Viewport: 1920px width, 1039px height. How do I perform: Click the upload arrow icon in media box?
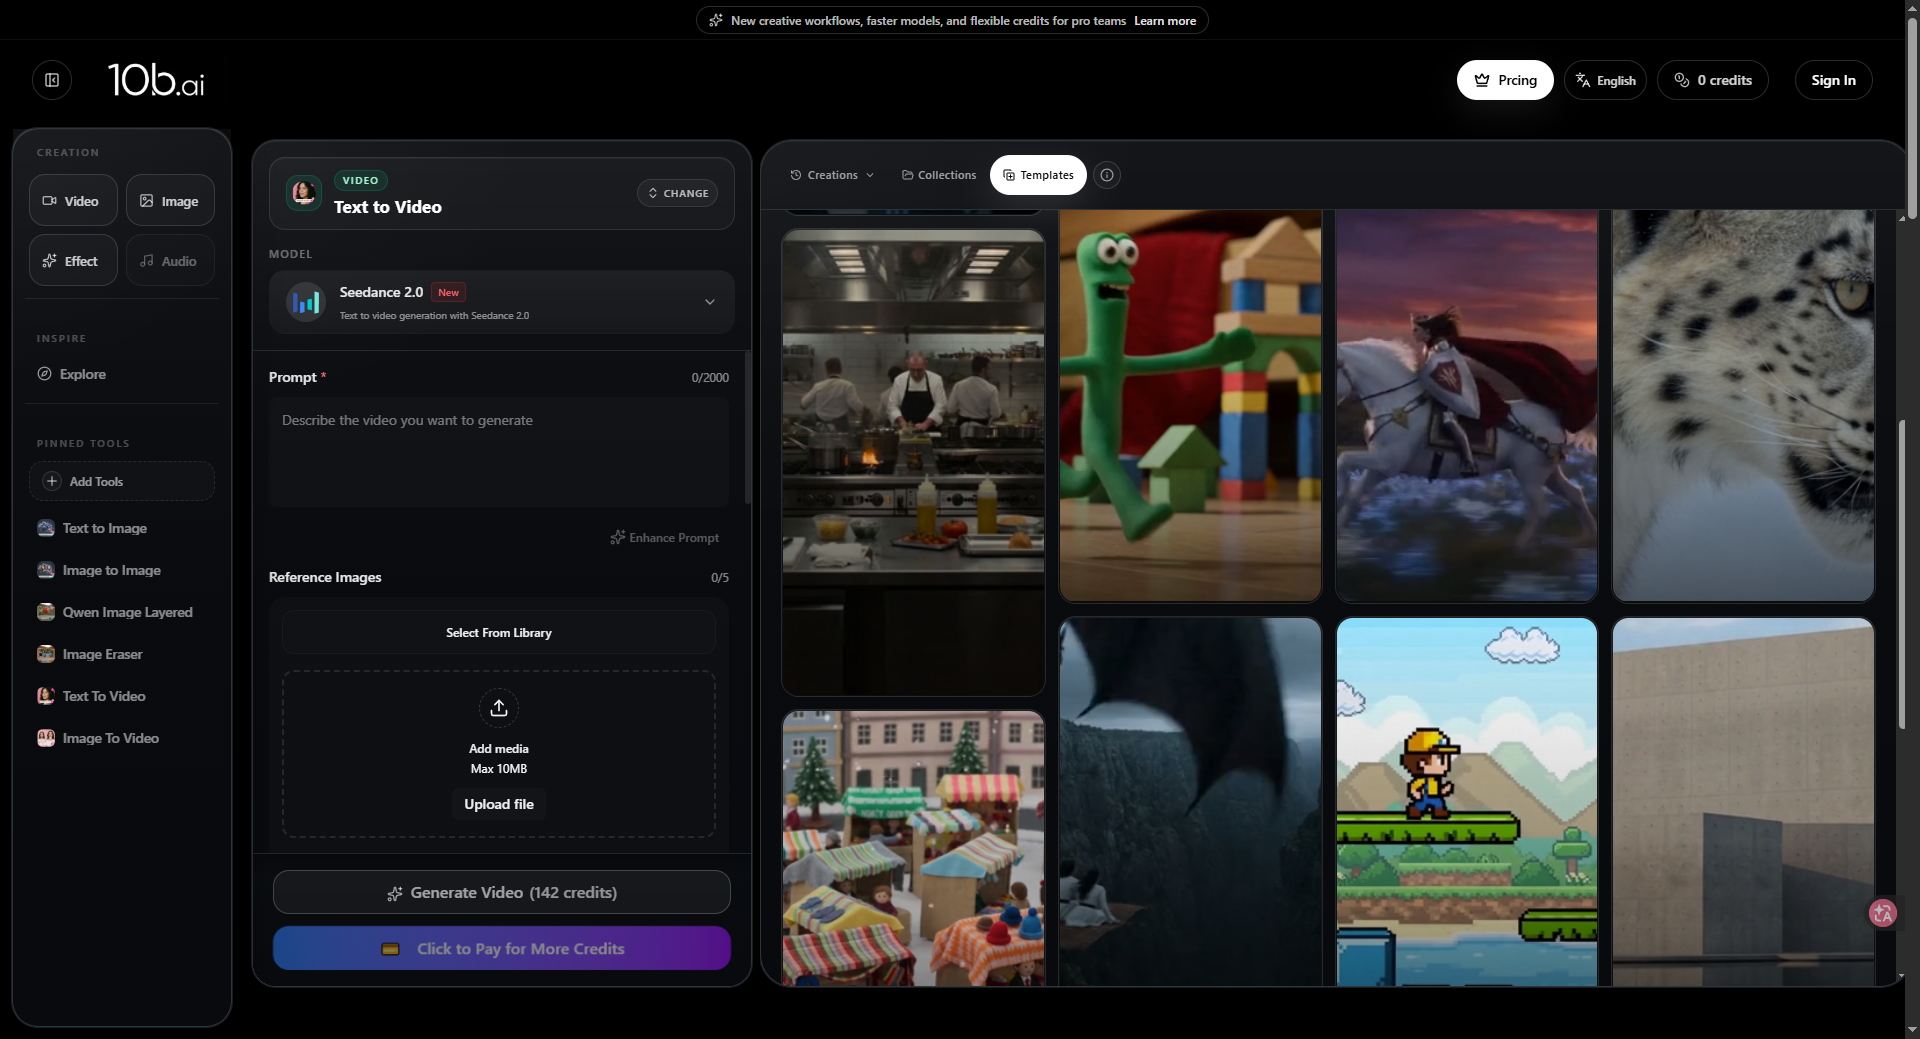point(499,708)
